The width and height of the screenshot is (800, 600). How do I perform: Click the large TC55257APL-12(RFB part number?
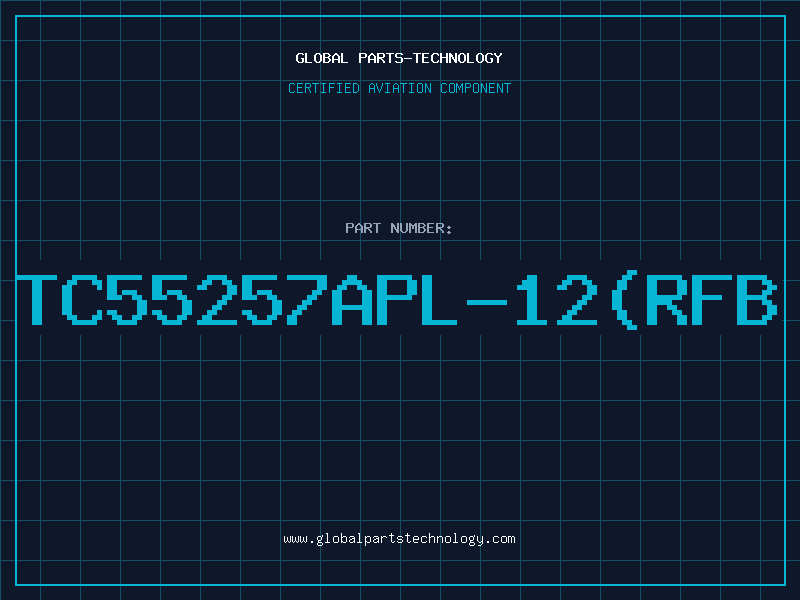[x=397, y=300]
